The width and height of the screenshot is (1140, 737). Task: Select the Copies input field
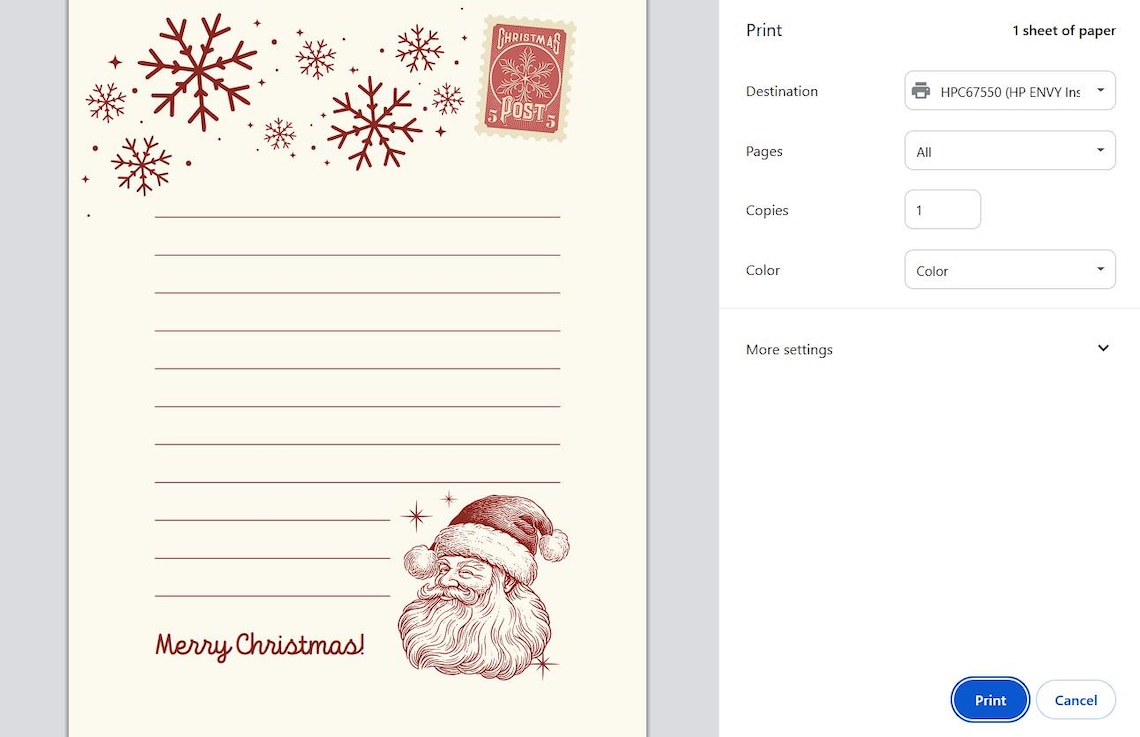[x=942, y=209]
